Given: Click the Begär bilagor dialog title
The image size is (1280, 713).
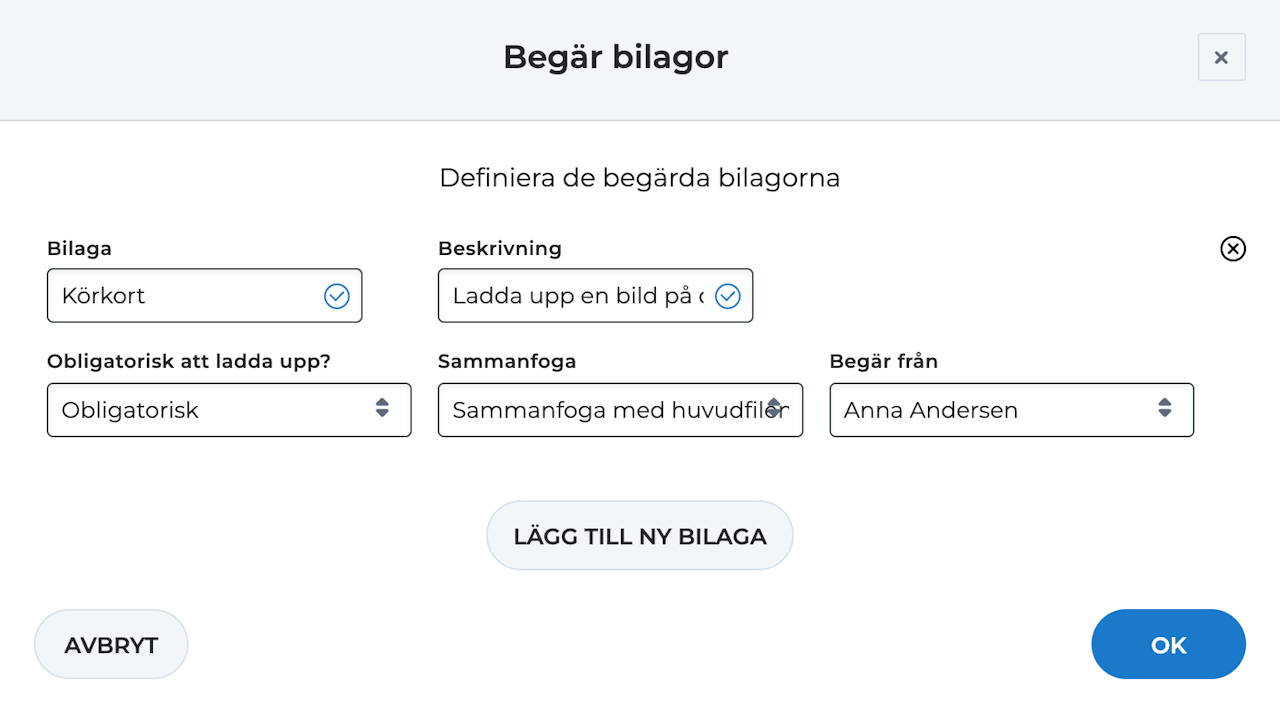Looking at the screenshot, I should pyautogui.click(x=615, y=57).
